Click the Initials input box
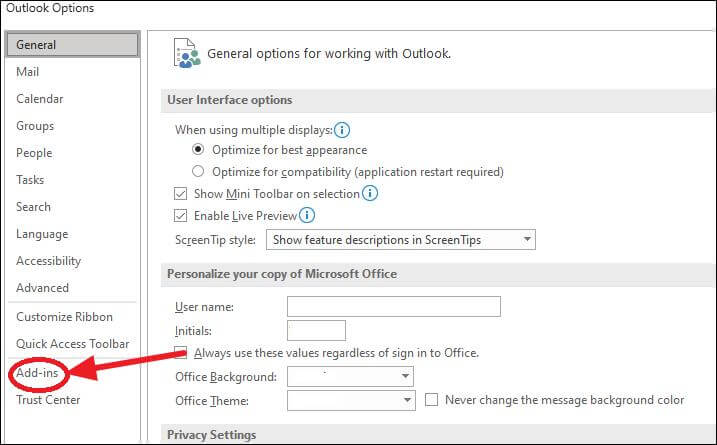 (316, 330)
